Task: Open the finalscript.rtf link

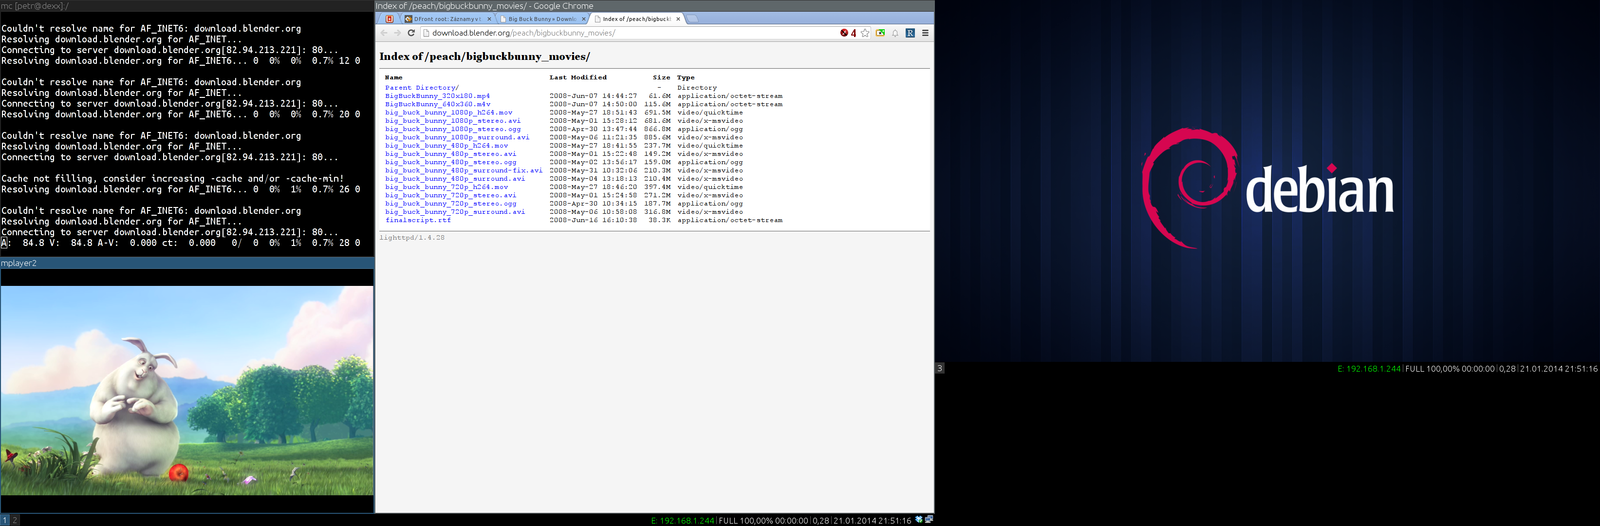Action: [418, 220]
